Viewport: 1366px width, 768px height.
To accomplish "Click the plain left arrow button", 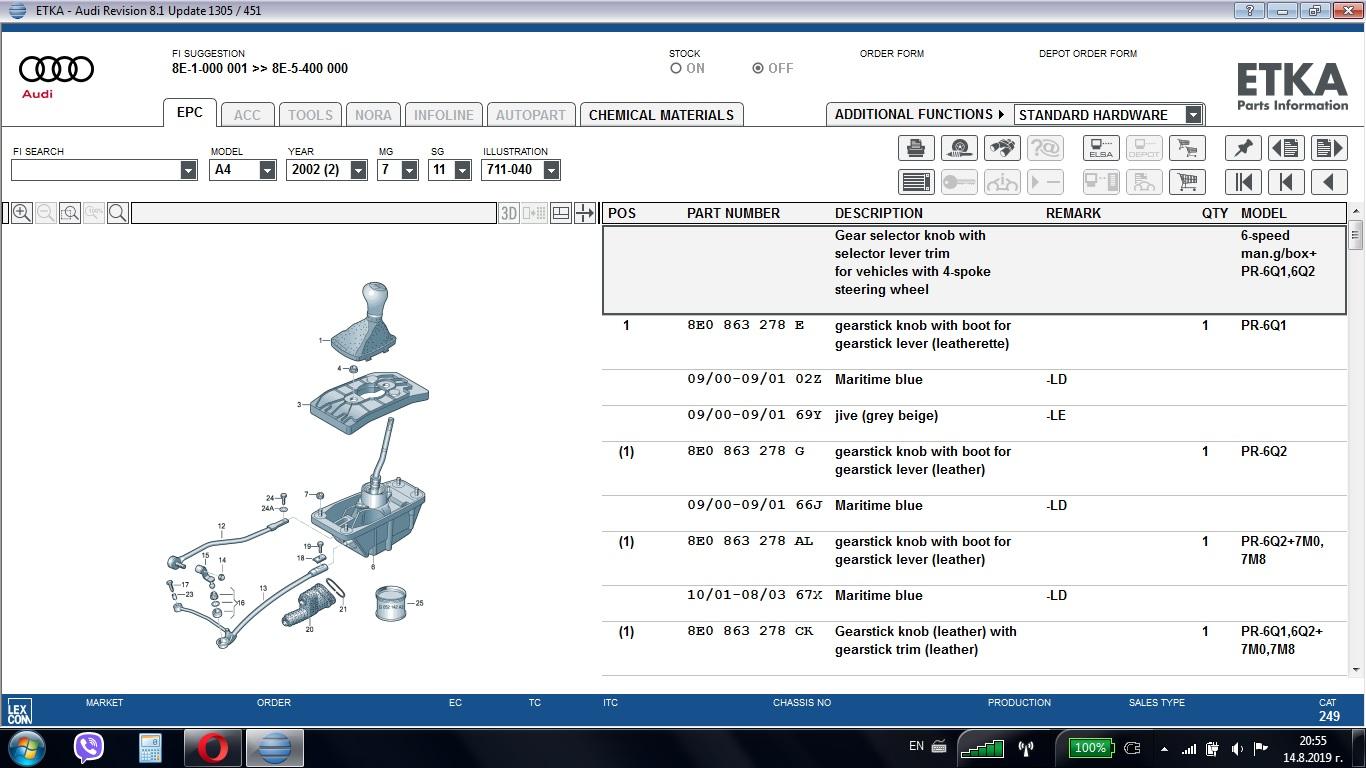I will pos(1329,182).
